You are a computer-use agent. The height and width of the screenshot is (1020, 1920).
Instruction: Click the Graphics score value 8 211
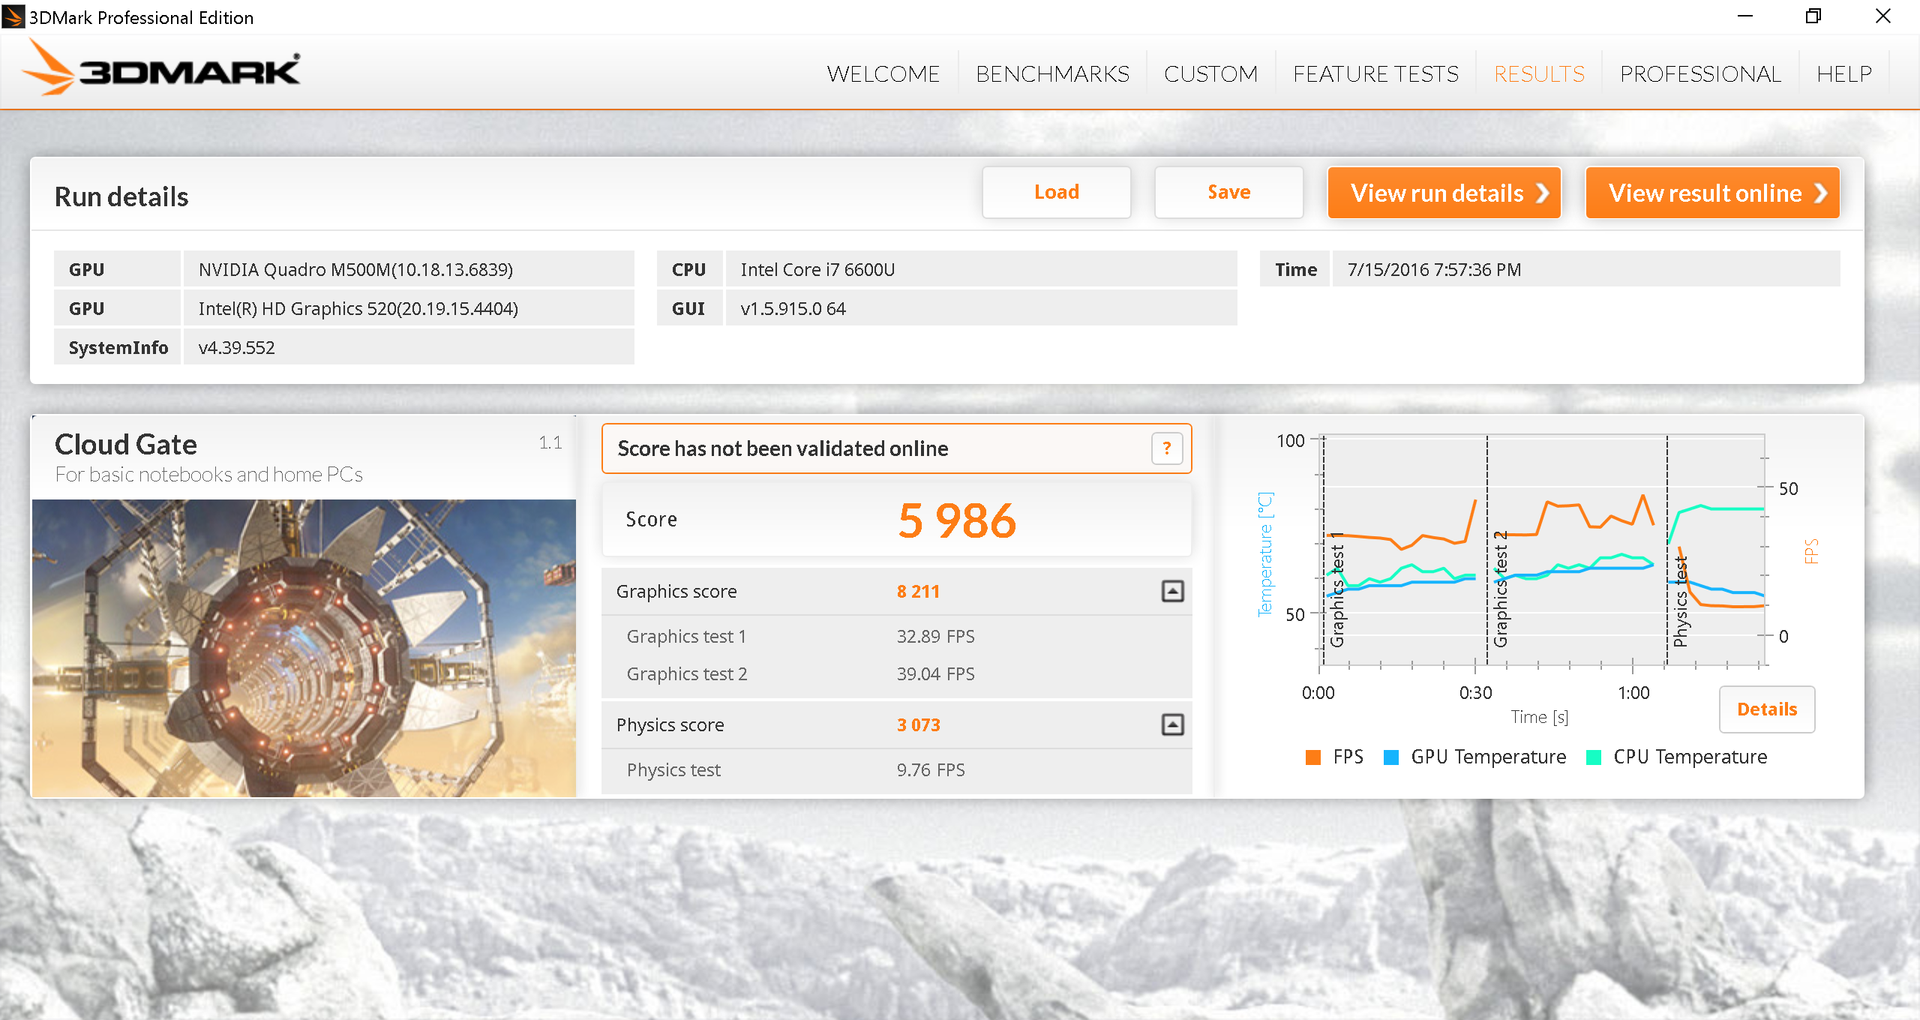pos(918,591)
